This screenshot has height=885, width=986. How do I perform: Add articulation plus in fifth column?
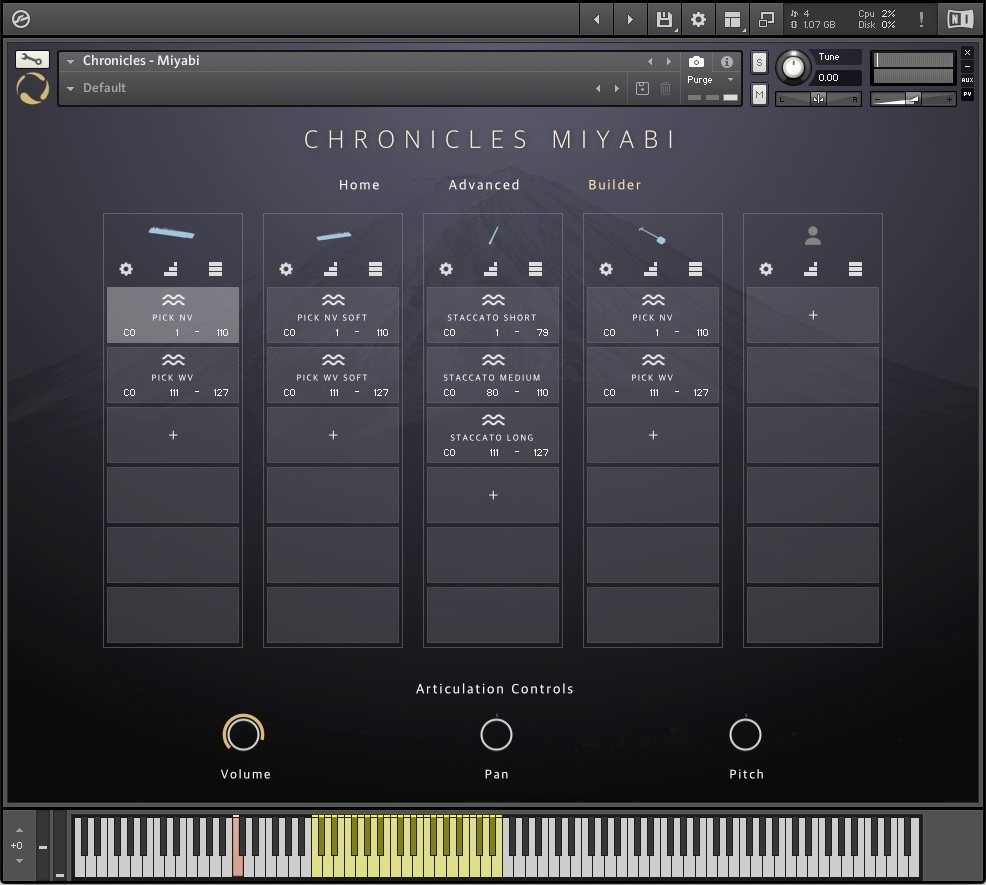[813, 315]
